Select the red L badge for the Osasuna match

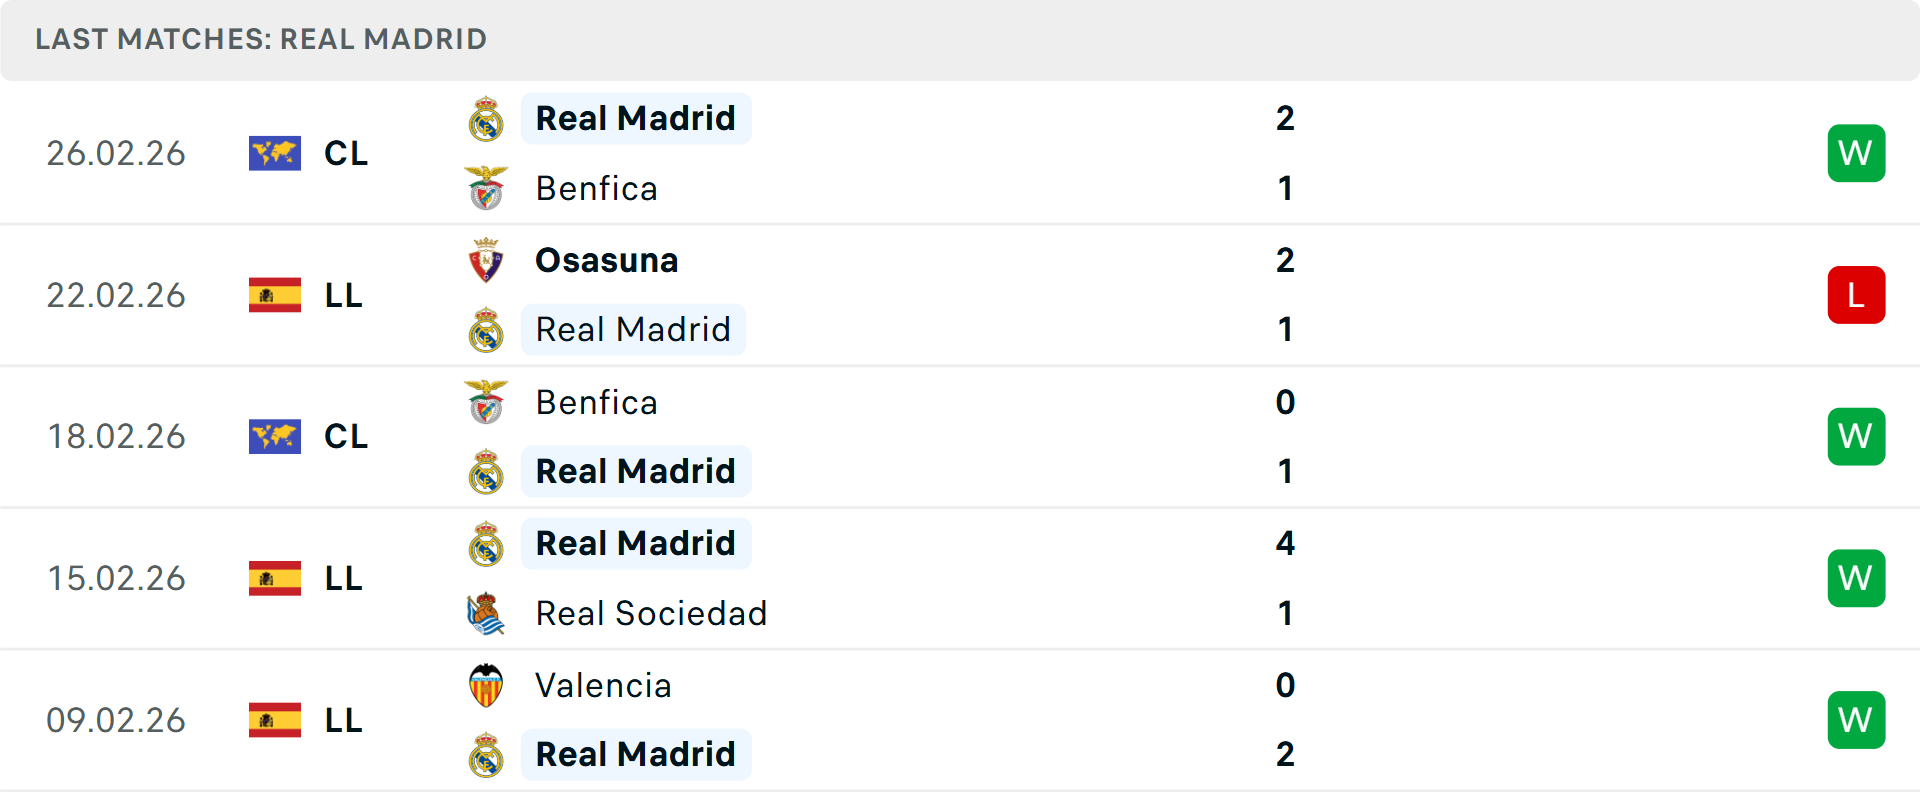pos(1856,295)
